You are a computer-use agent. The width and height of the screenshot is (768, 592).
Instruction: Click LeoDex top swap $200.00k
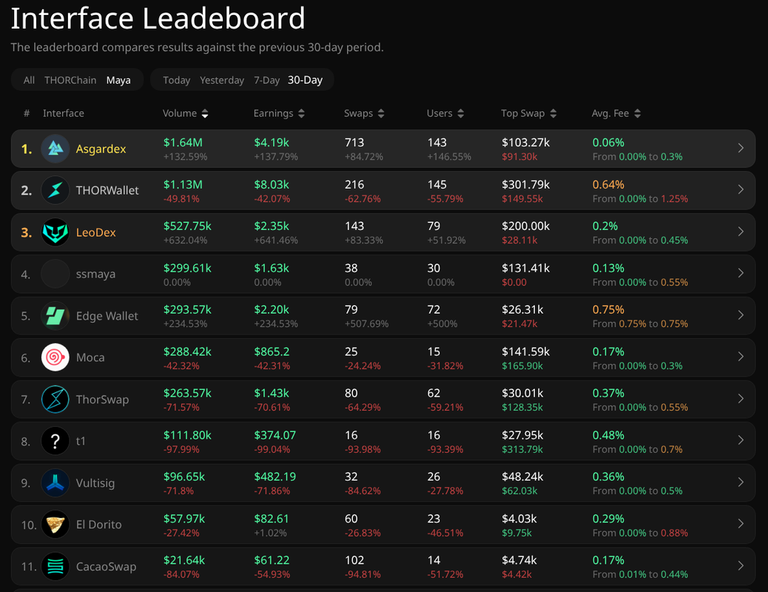pyautogui.click(x=526, y=226)
